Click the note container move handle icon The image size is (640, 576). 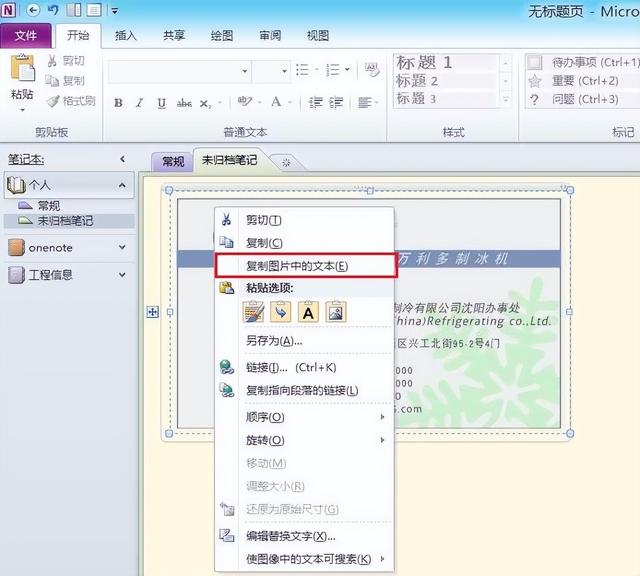pyautogui.click(x=152, y=312)
